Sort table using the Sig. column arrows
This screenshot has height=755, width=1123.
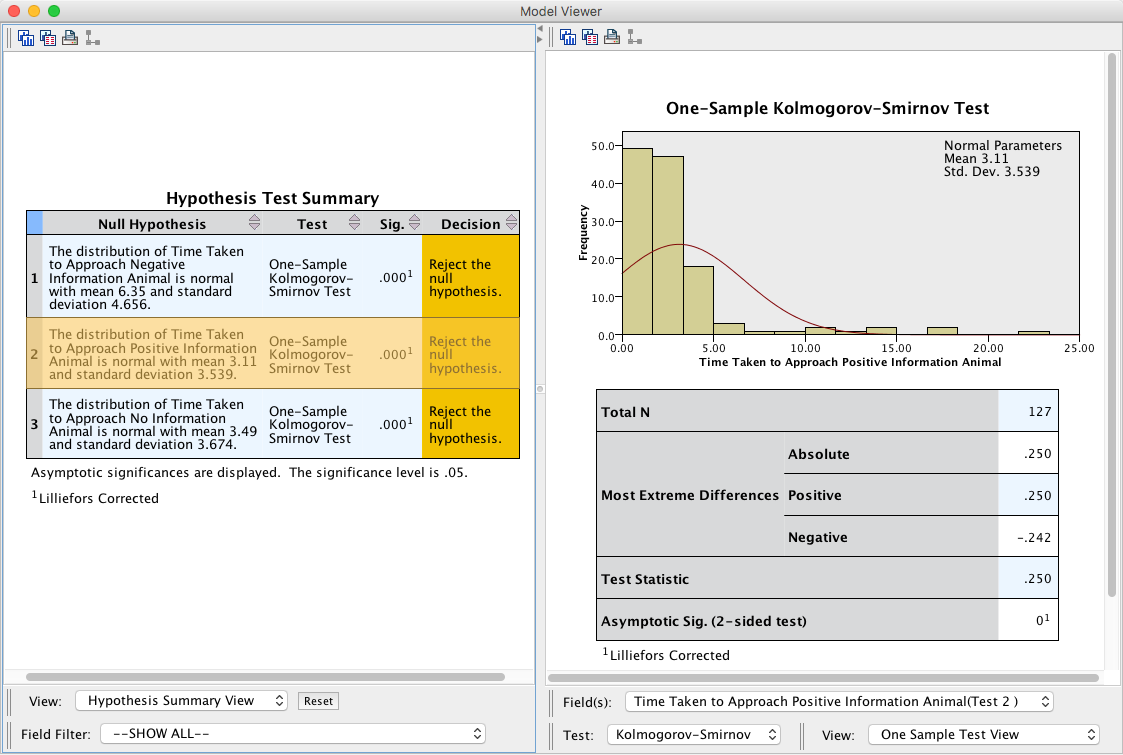pos(415,223)
